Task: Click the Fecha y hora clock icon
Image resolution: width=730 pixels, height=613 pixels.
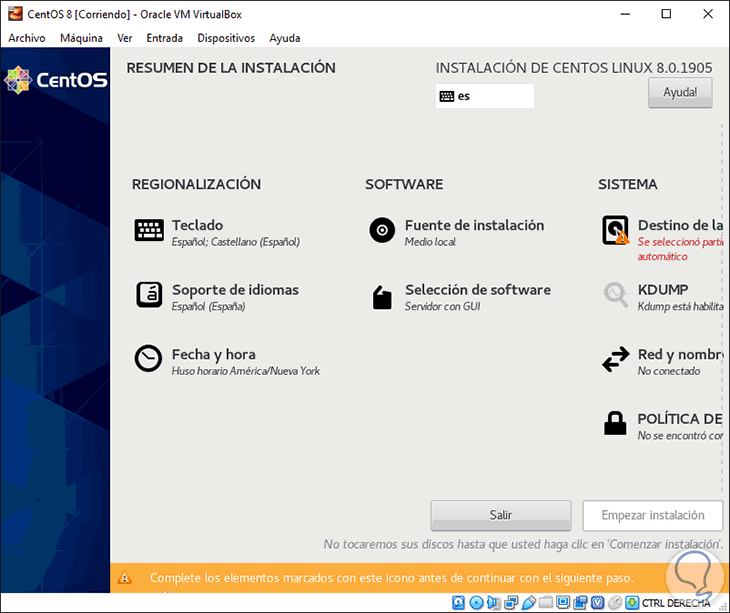Action: click(x=148, y=358)
